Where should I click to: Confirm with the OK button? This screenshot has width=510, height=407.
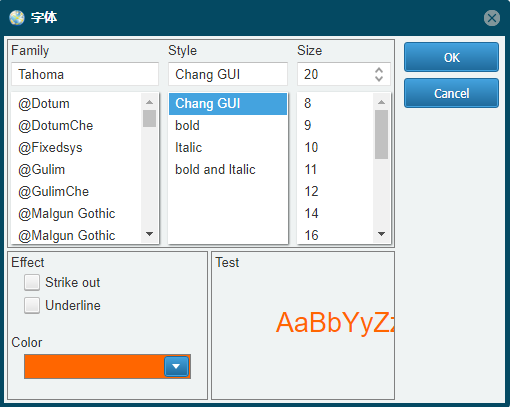coord(451,57)
